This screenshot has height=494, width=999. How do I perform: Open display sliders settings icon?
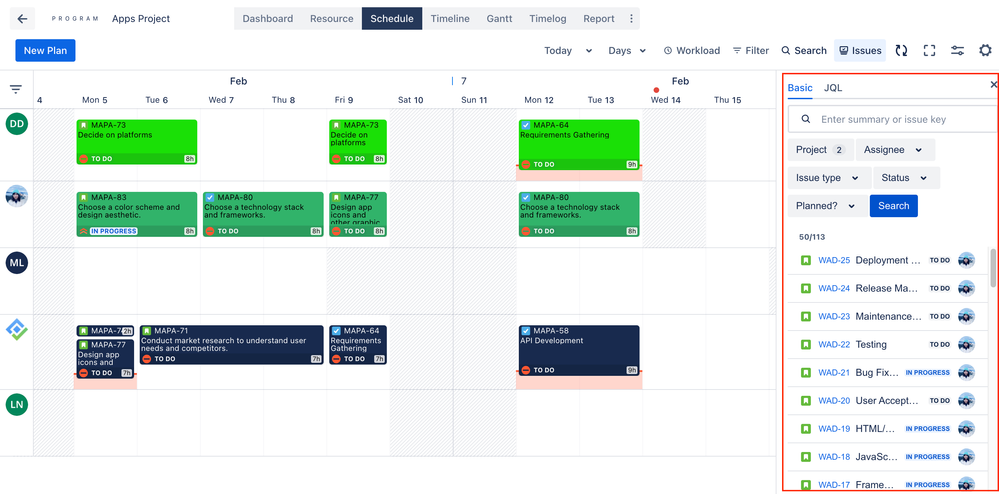pos(958,50)
